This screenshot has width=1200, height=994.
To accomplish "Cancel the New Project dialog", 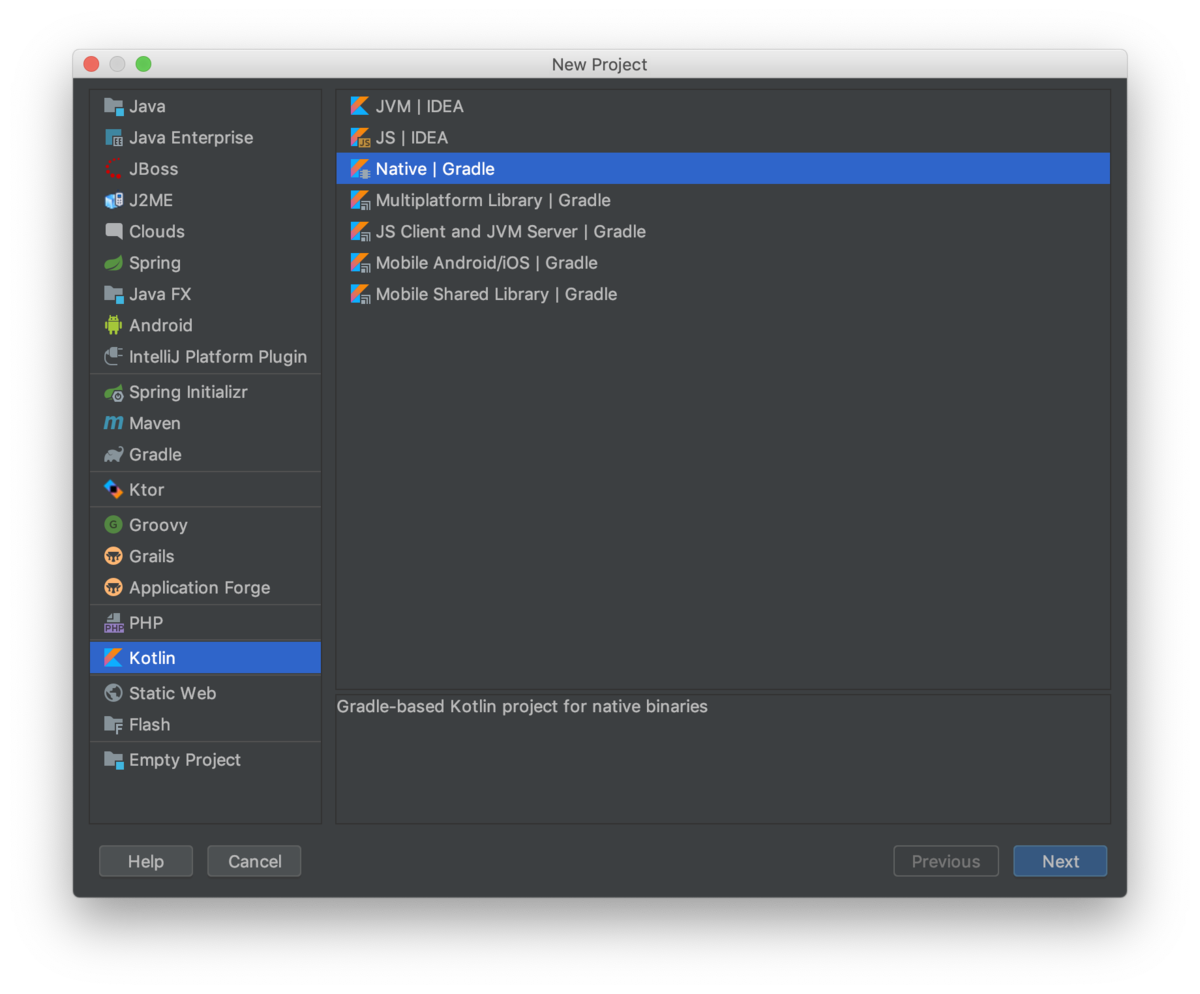I will pyautogui.click(x=254, y=861).
